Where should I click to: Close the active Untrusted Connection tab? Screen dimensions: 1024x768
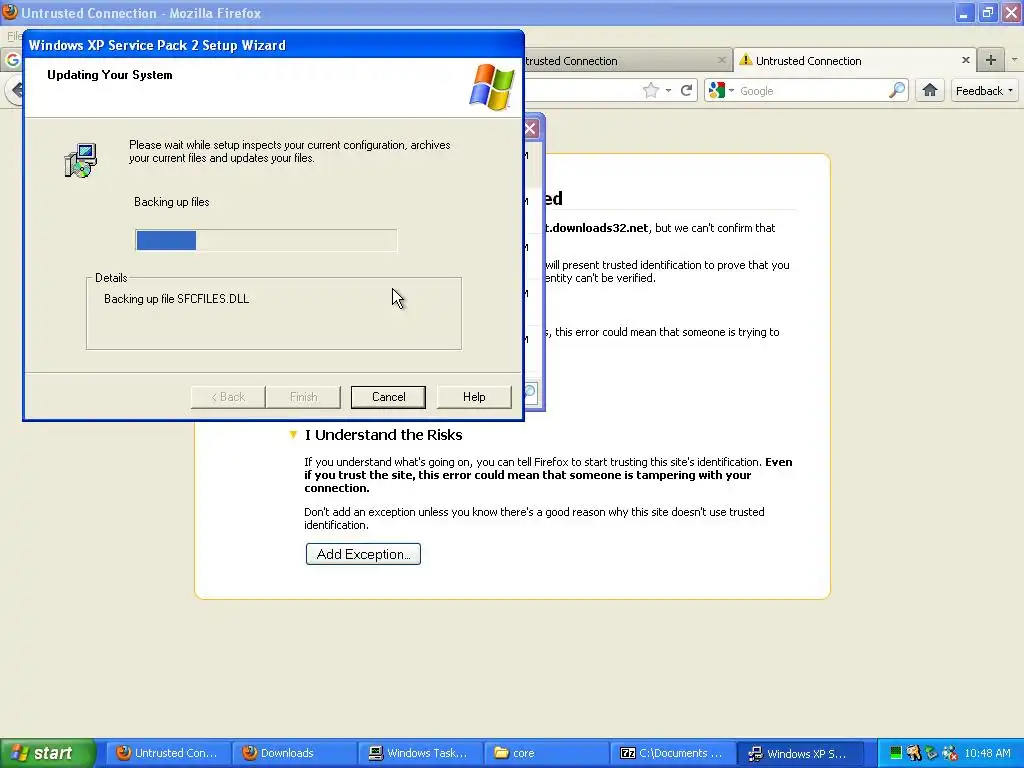click(966, 60)
